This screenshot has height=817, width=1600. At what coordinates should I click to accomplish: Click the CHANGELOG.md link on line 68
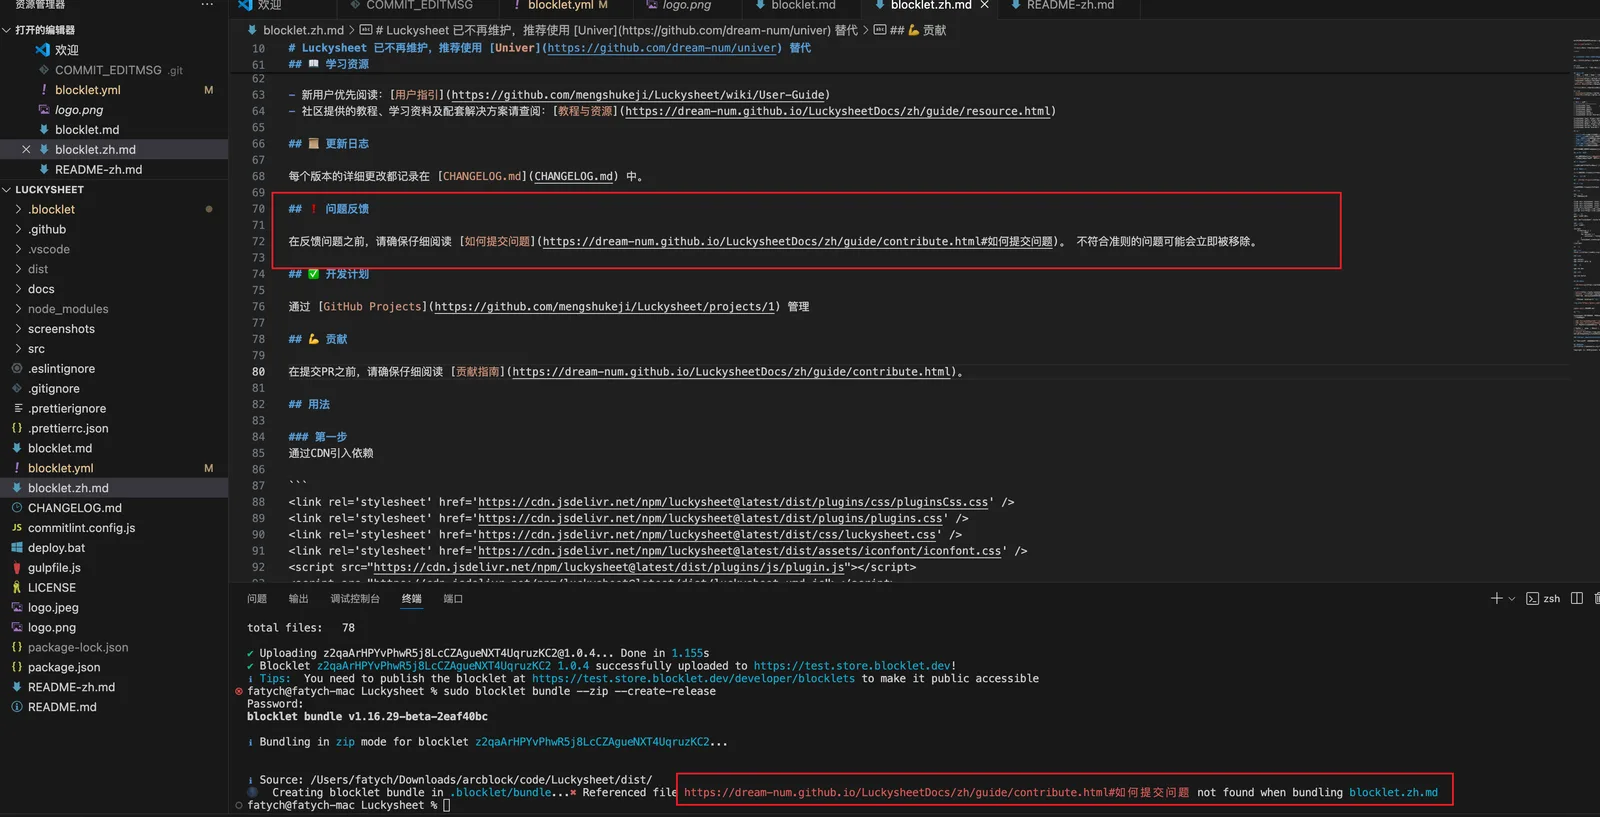(x=574, y=177)
